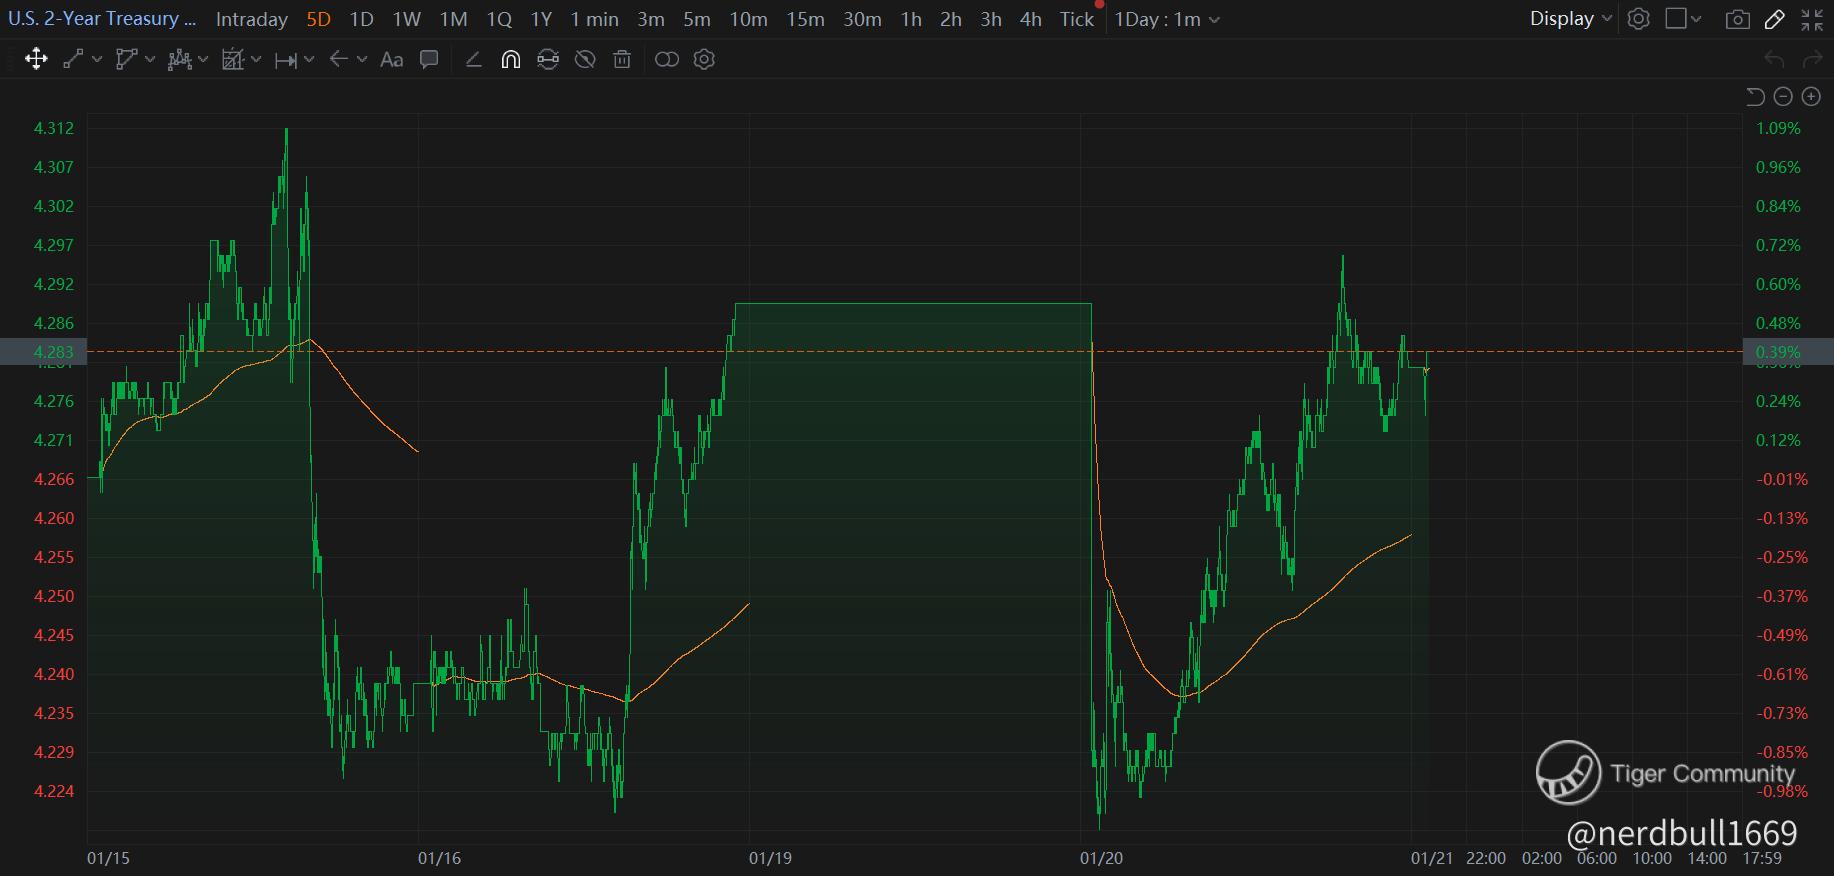This screenshot has height=876, width=1834.
Task: Click the angle line eraser-style tool
Action: pyautogui.click(x=474, y=60)
